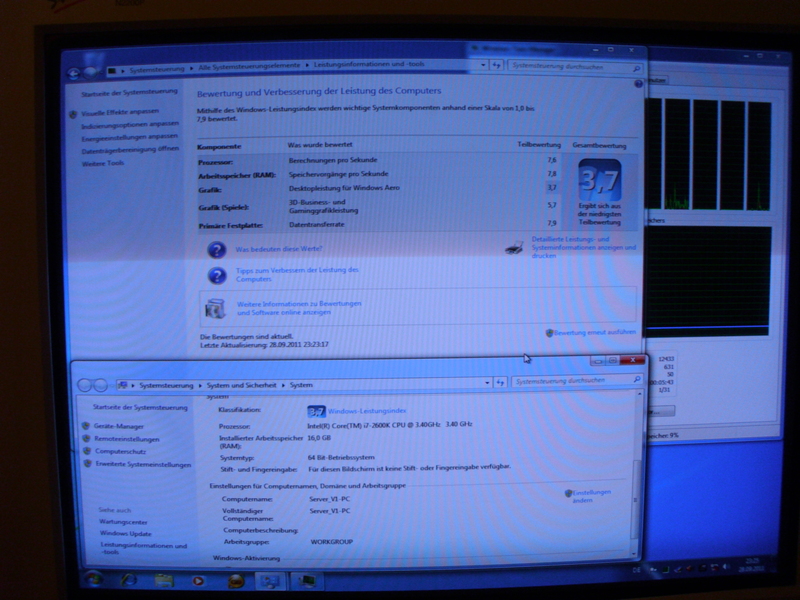The width and height of the screenshot is (800, 600).
Task: Open 'Remoteeinstellungen'
Action: (x=127, y=439)
